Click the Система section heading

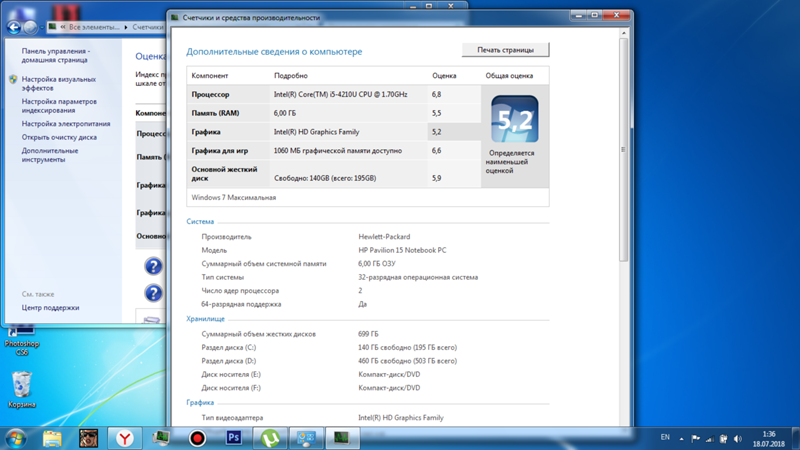point(200,221)
